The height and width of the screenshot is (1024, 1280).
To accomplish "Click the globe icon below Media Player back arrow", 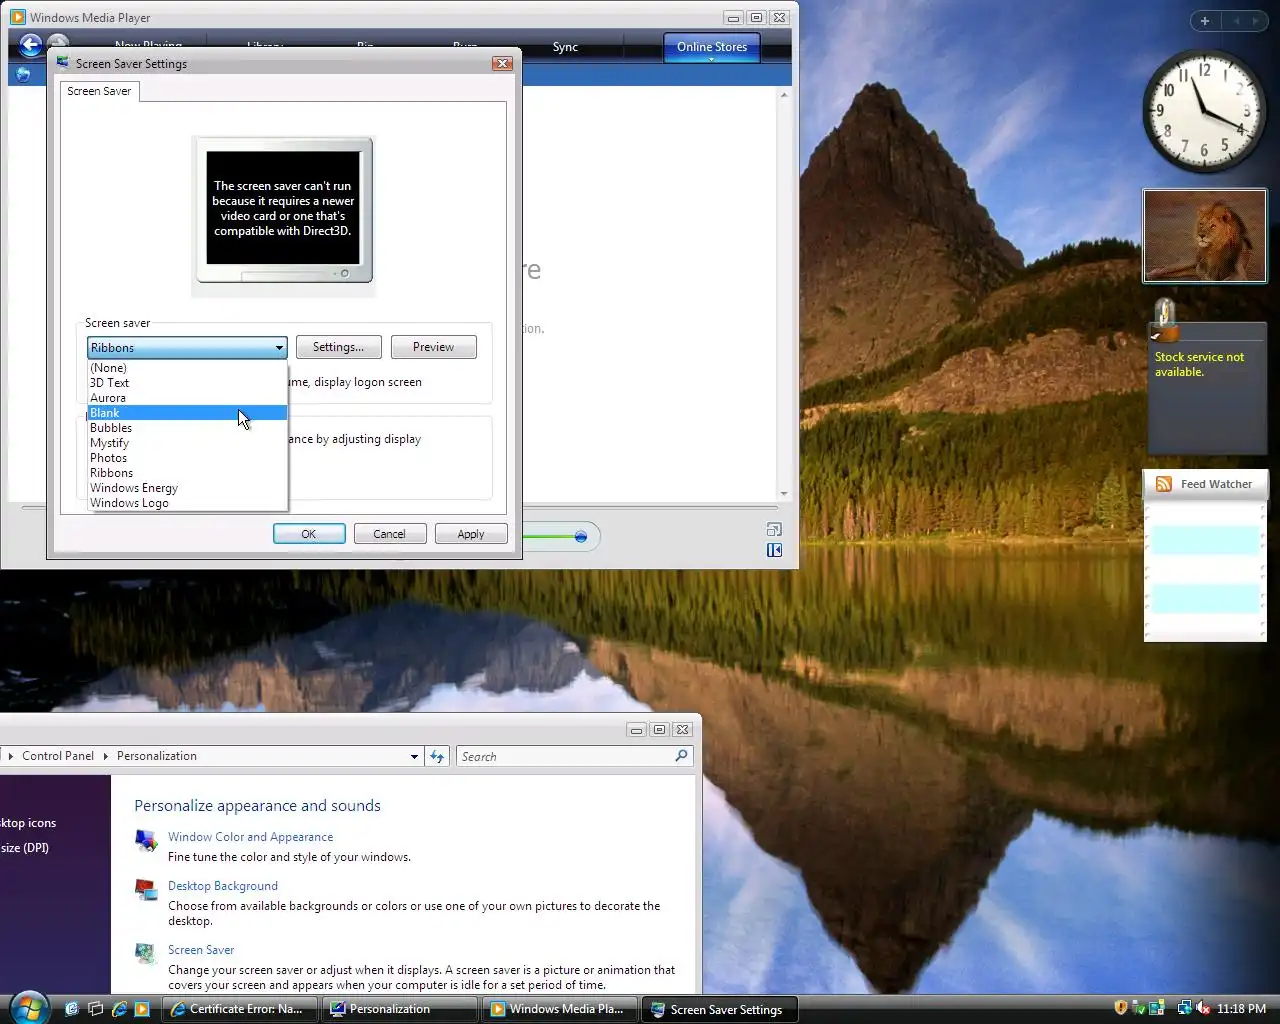I will [x=23, y=75].
